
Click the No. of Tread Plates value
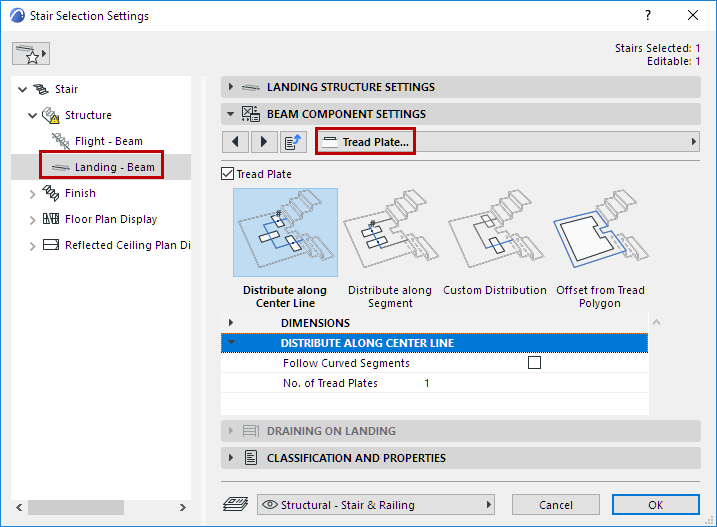427,383
